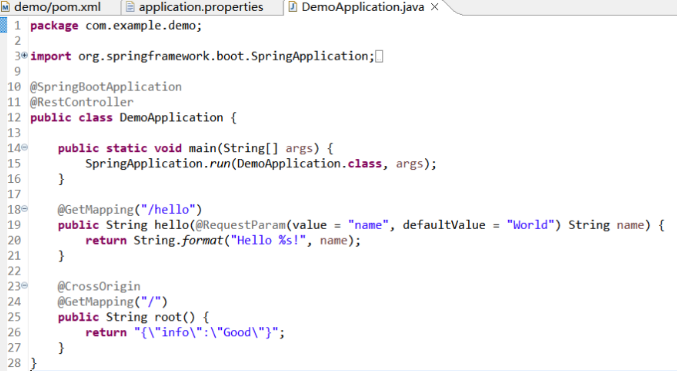
Task: Click the DemoApplication class name
Action: point(171,117)
